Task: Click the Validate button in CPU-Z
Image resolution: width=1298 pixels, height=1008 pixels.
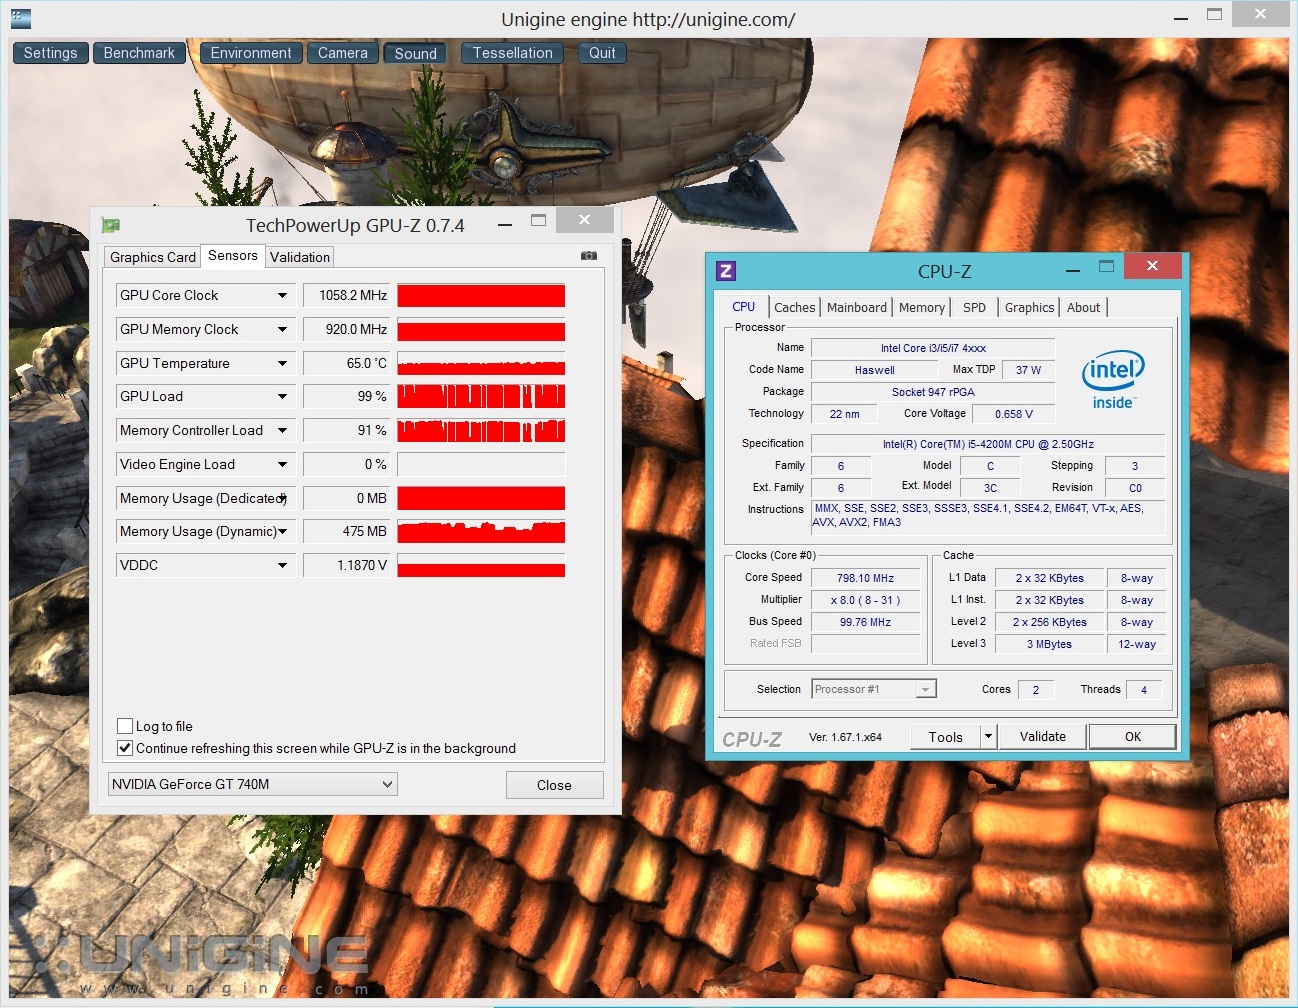Action: (x=1043, y=737)
